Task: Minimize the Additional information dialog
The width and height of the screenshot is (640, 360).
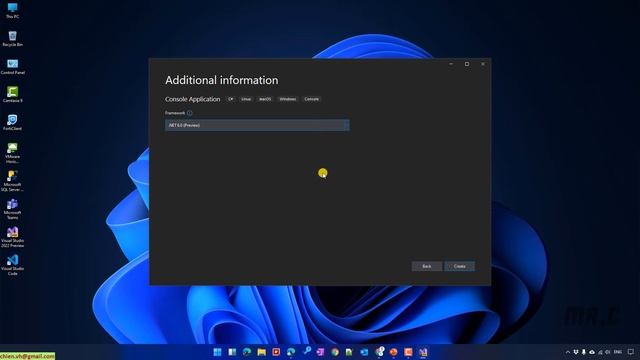Action: pos(451,64)
